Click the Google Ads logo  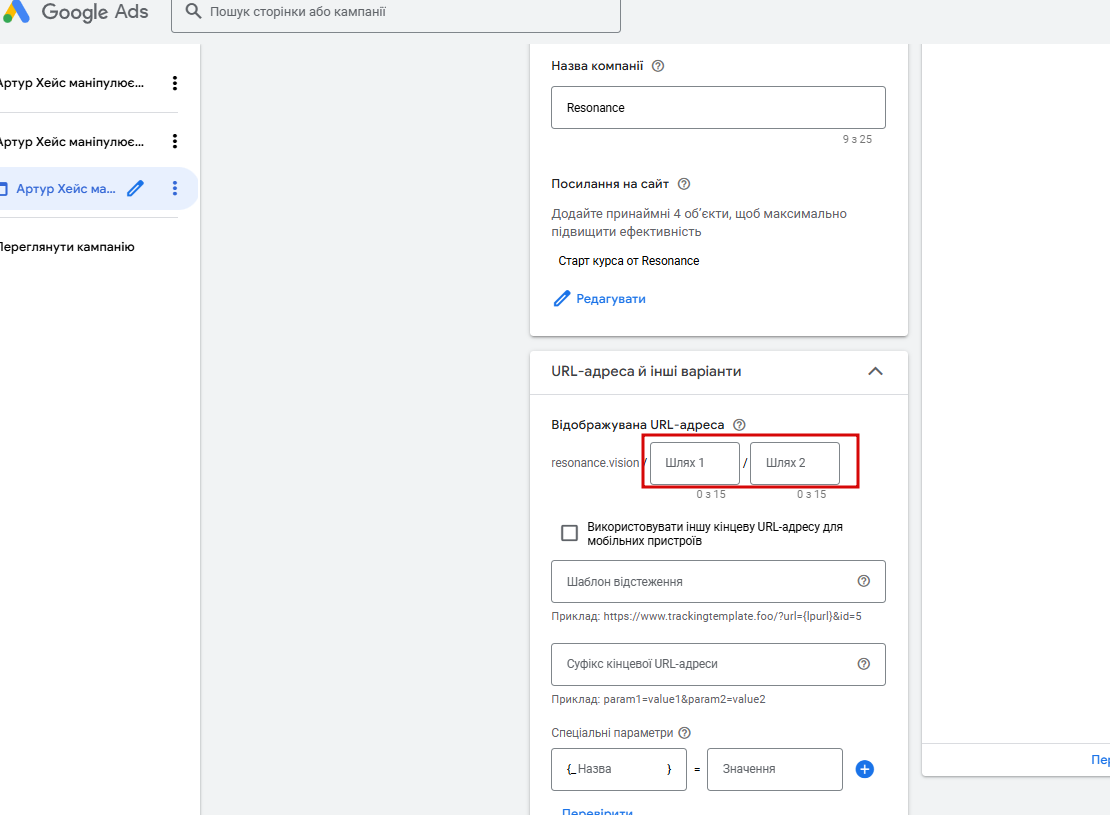coord(75,12)
